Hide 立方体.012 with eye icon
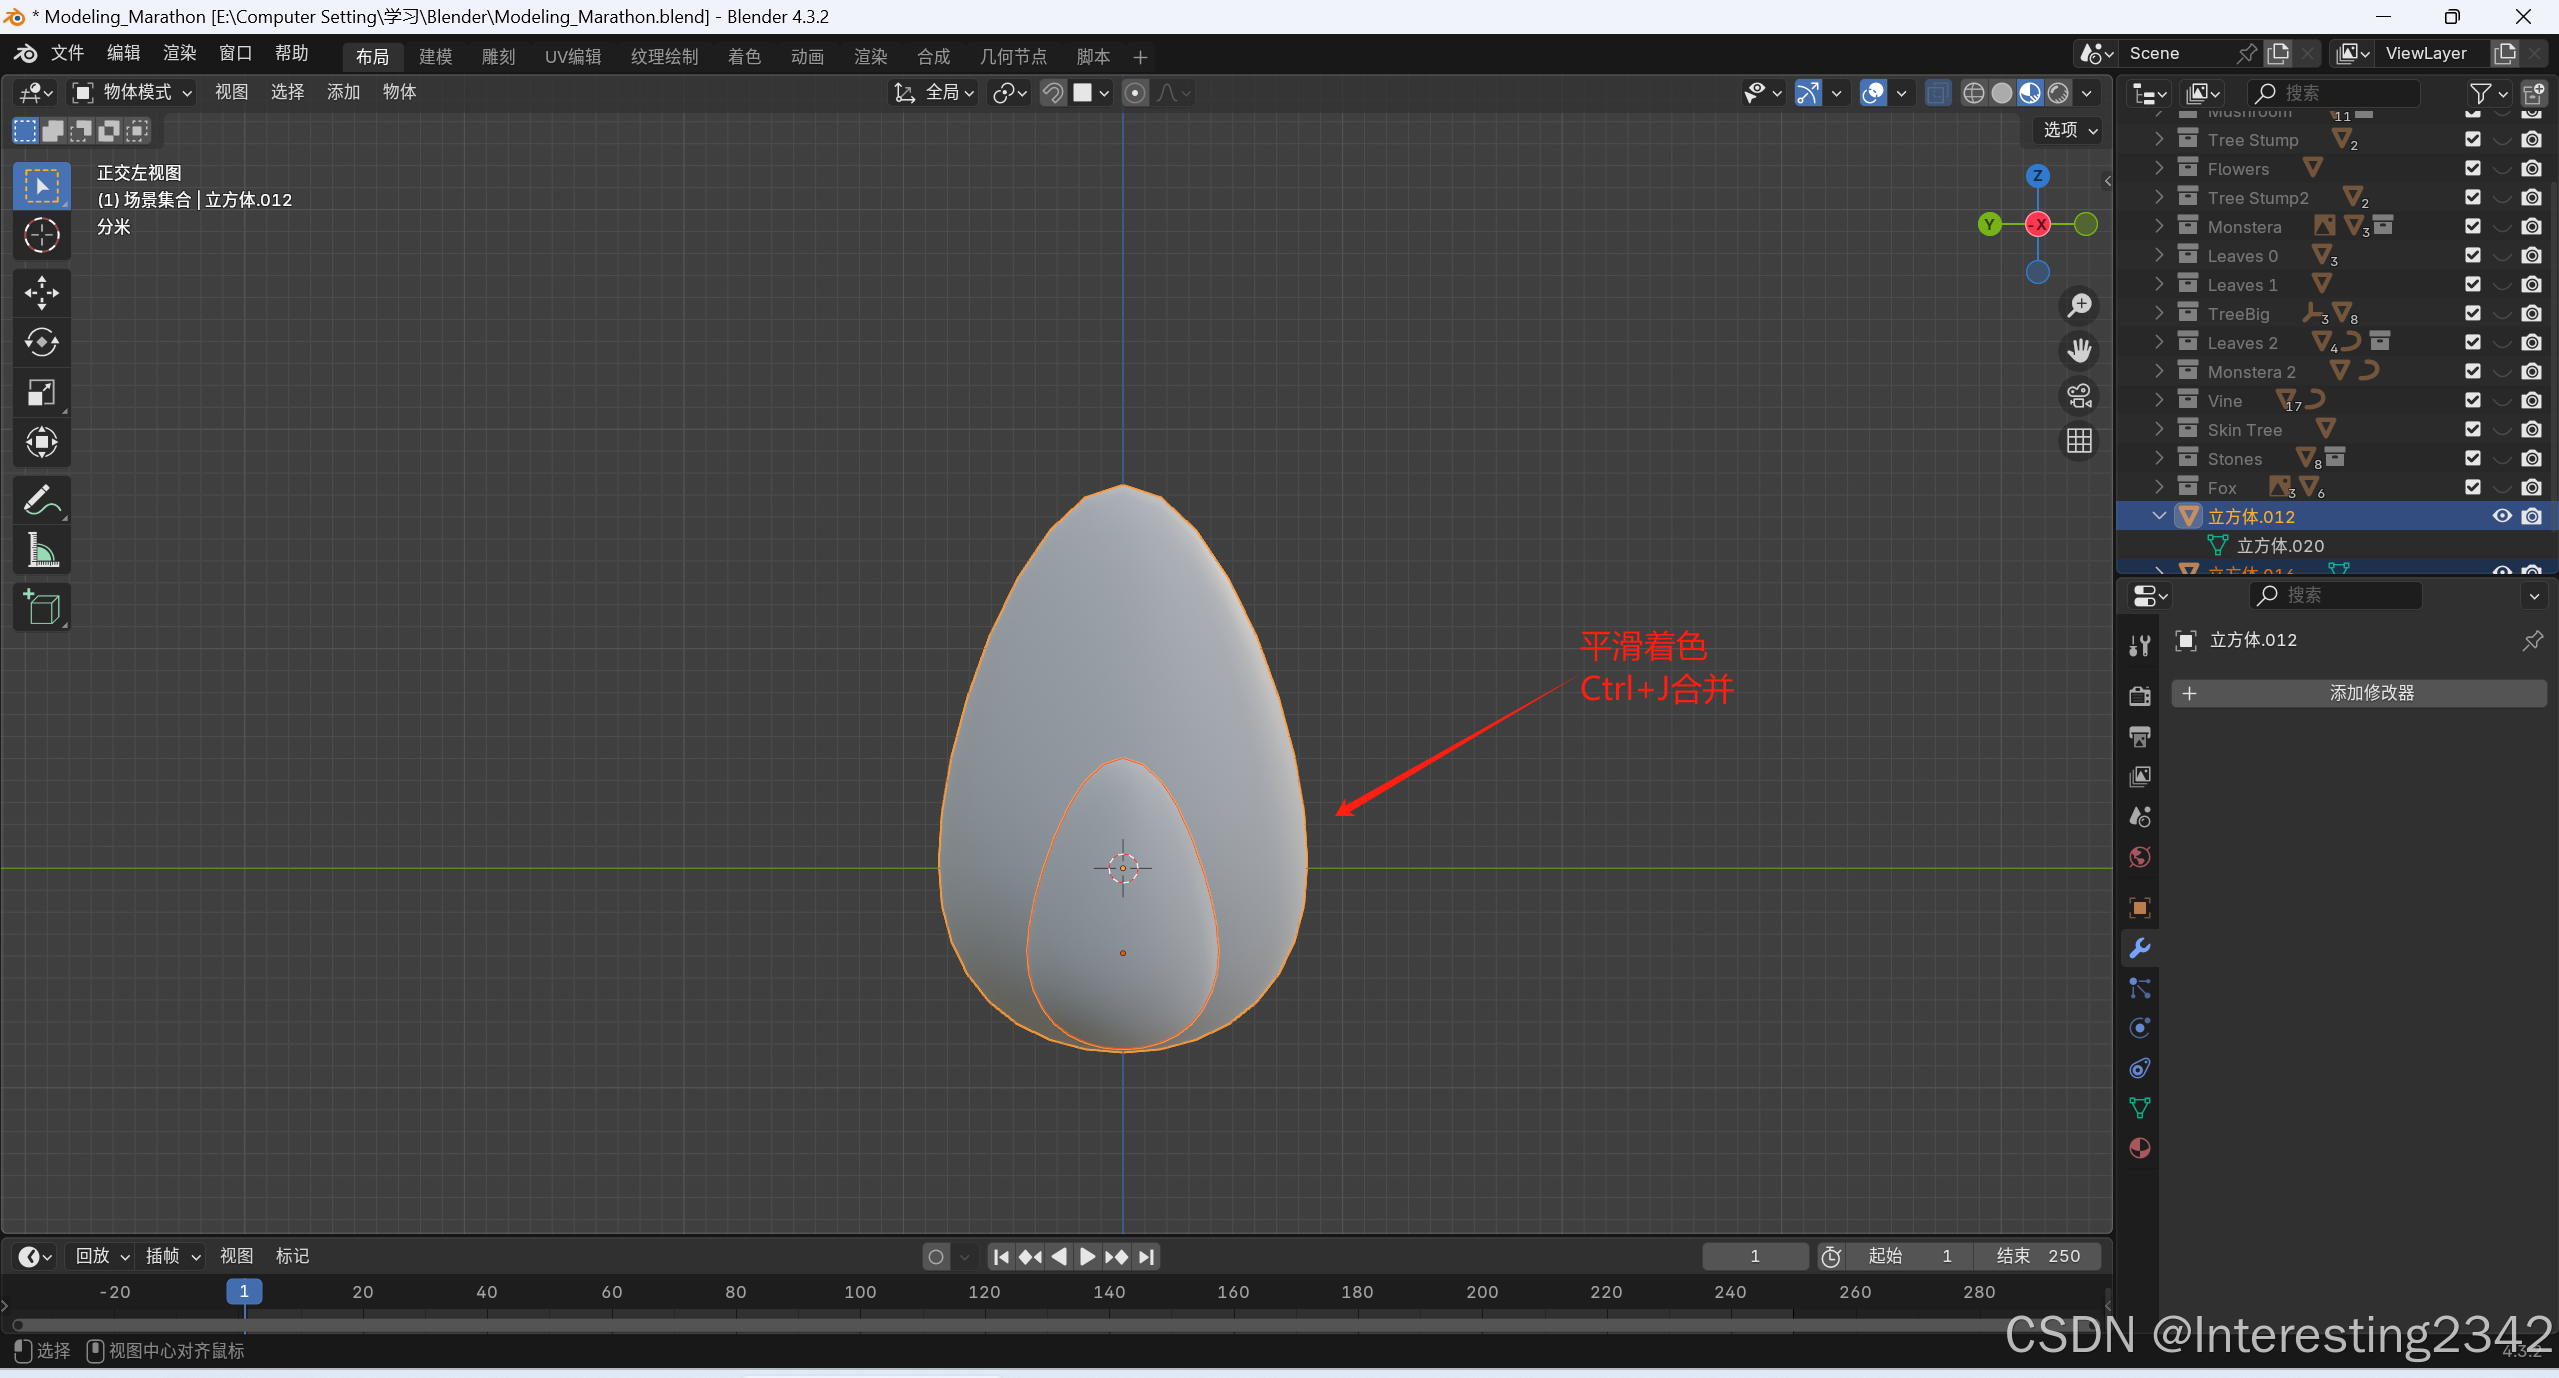The width and height of the screenshot is (2559, 1378). (2502, 516)
